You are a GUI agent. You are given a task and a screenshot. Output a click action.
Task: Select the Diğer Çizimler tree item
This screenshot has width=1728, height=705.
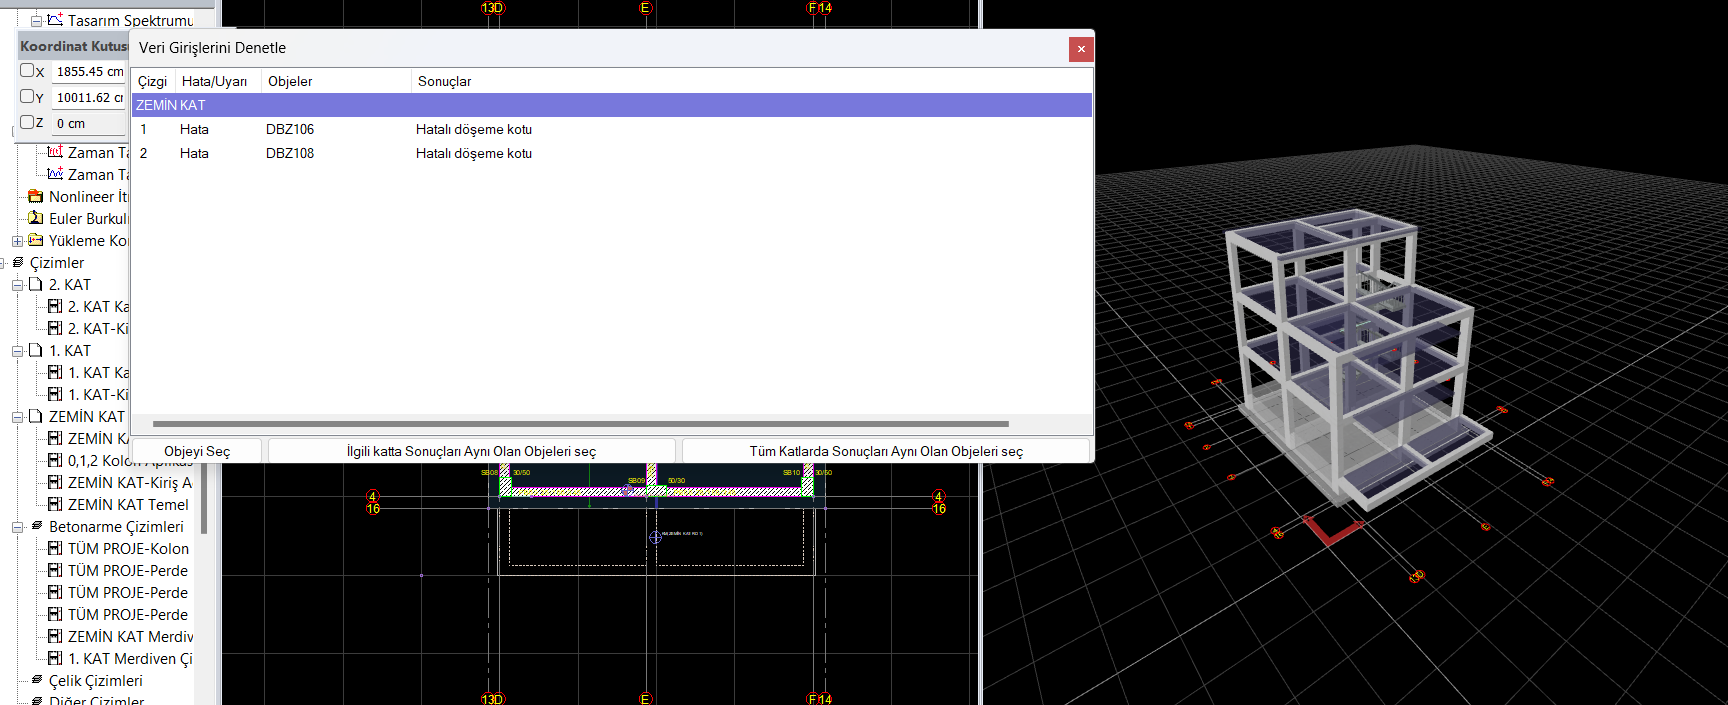96,700
